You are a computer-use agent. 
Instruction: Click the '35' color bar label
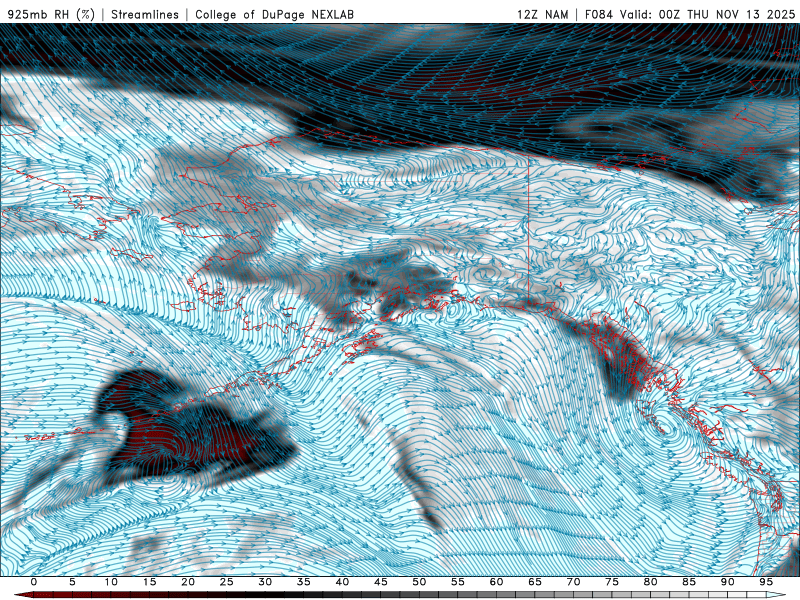(304, 582)
